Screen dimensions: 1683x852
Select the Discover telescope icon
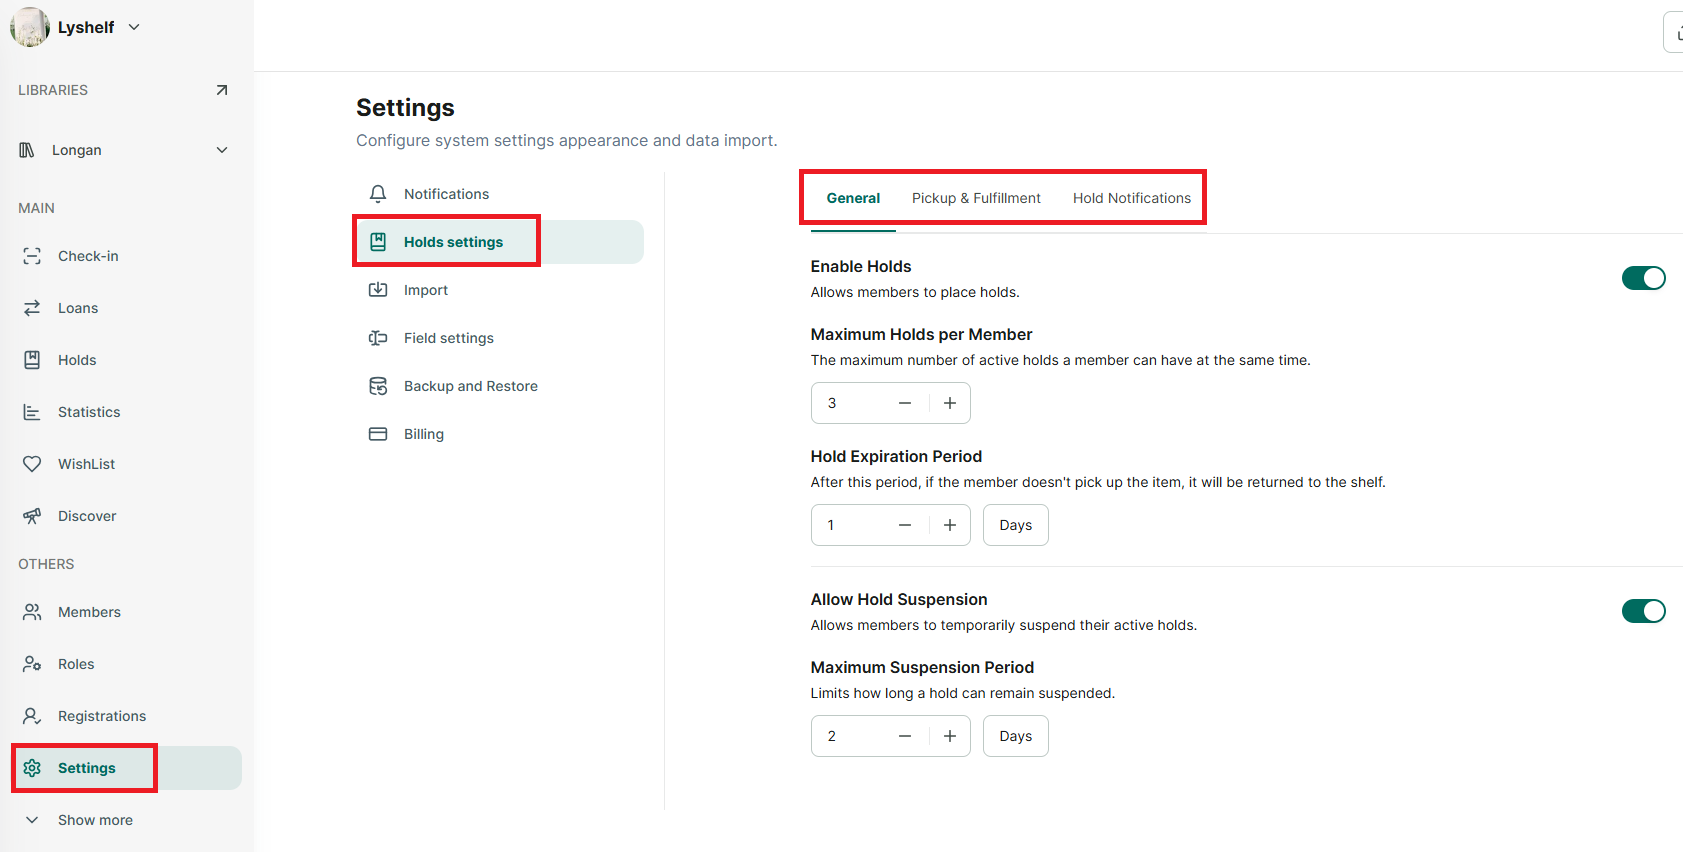32,516
